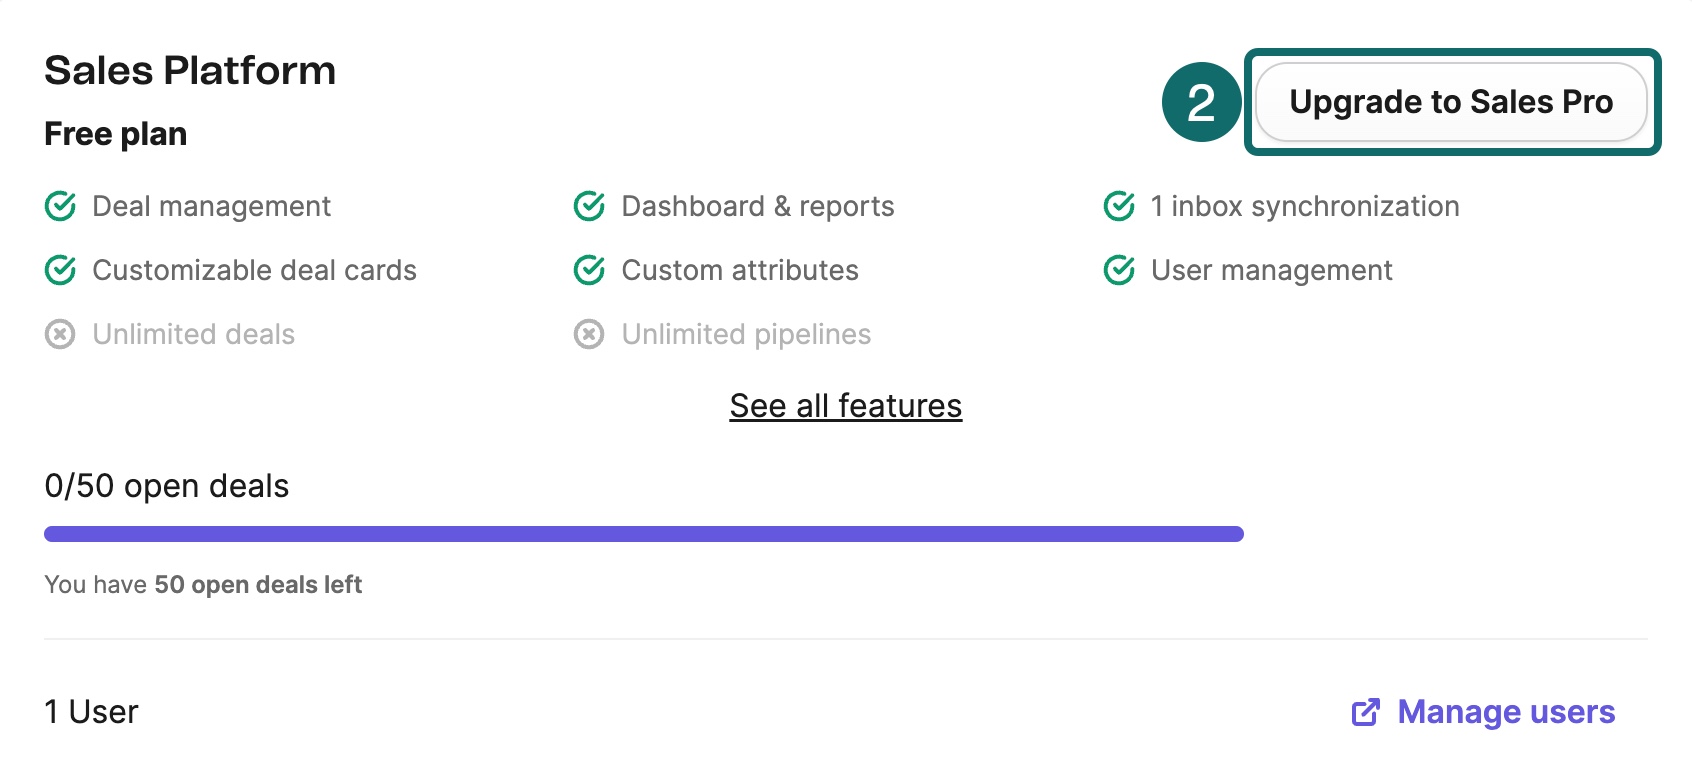The image size is (1692, 784).
Task: Click the external link icon beside Manage users
Action: click(x=1366, y=712)
